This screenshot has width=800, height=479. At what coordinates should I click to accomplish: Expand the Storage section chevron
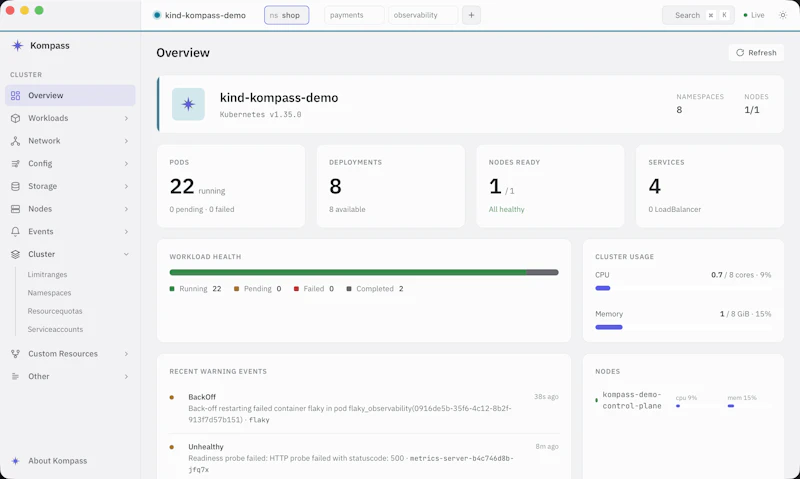[x=126, y=186]
